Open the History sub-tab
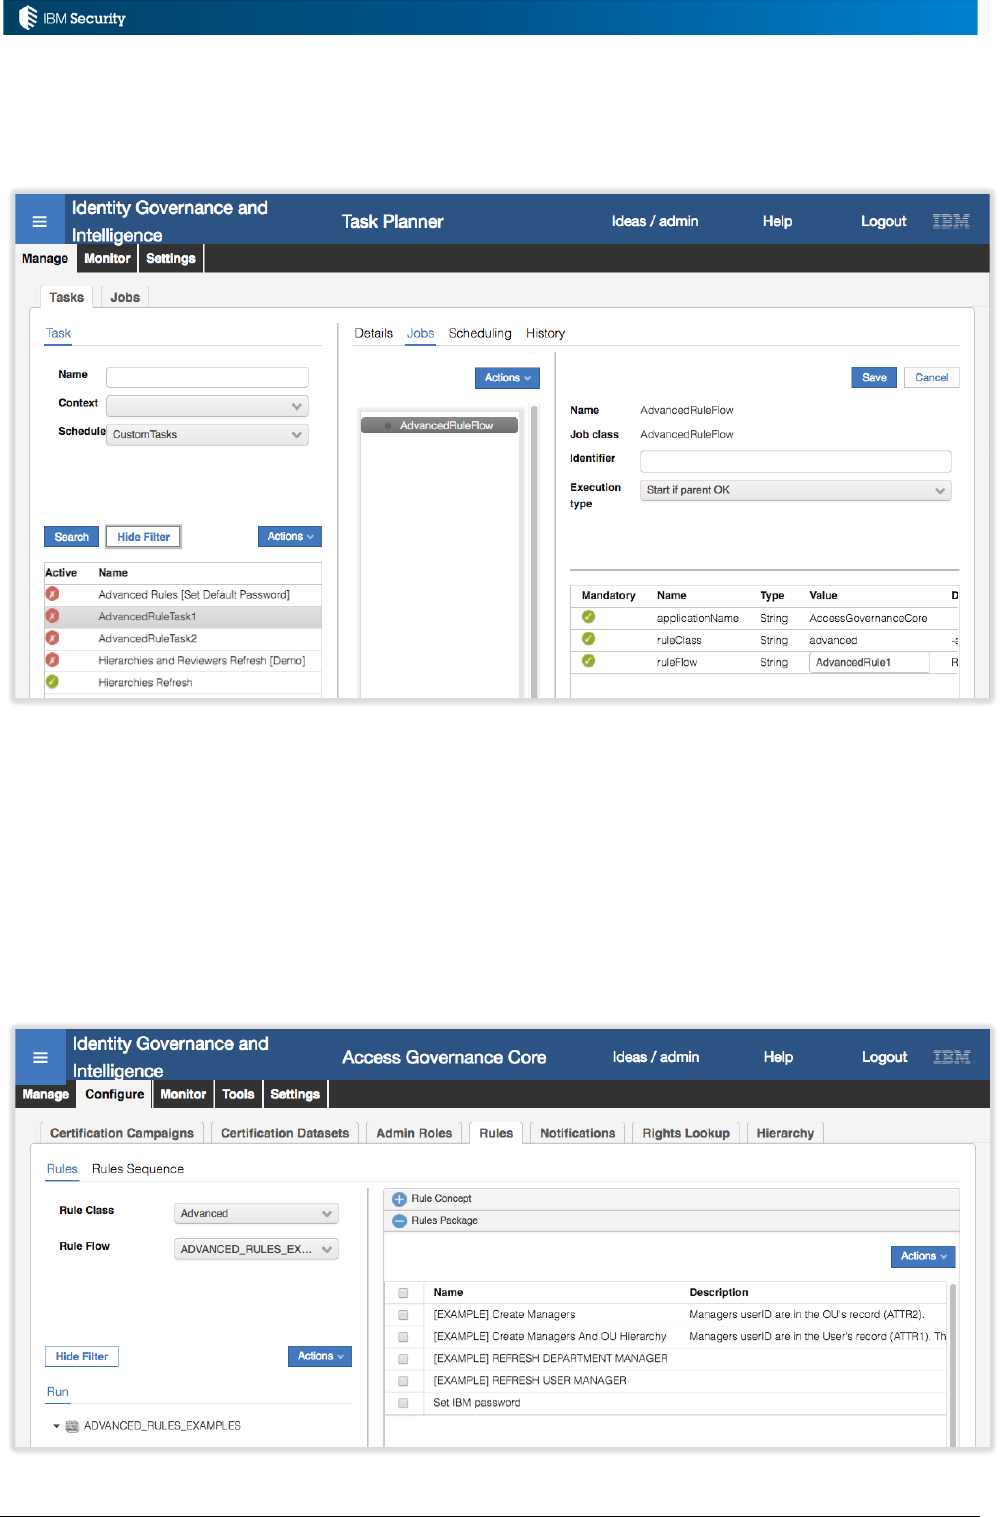 pos(546,333)
